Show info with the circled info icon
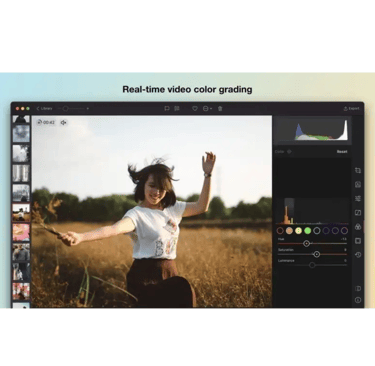375x366 pixels. [x=358, y=300]
